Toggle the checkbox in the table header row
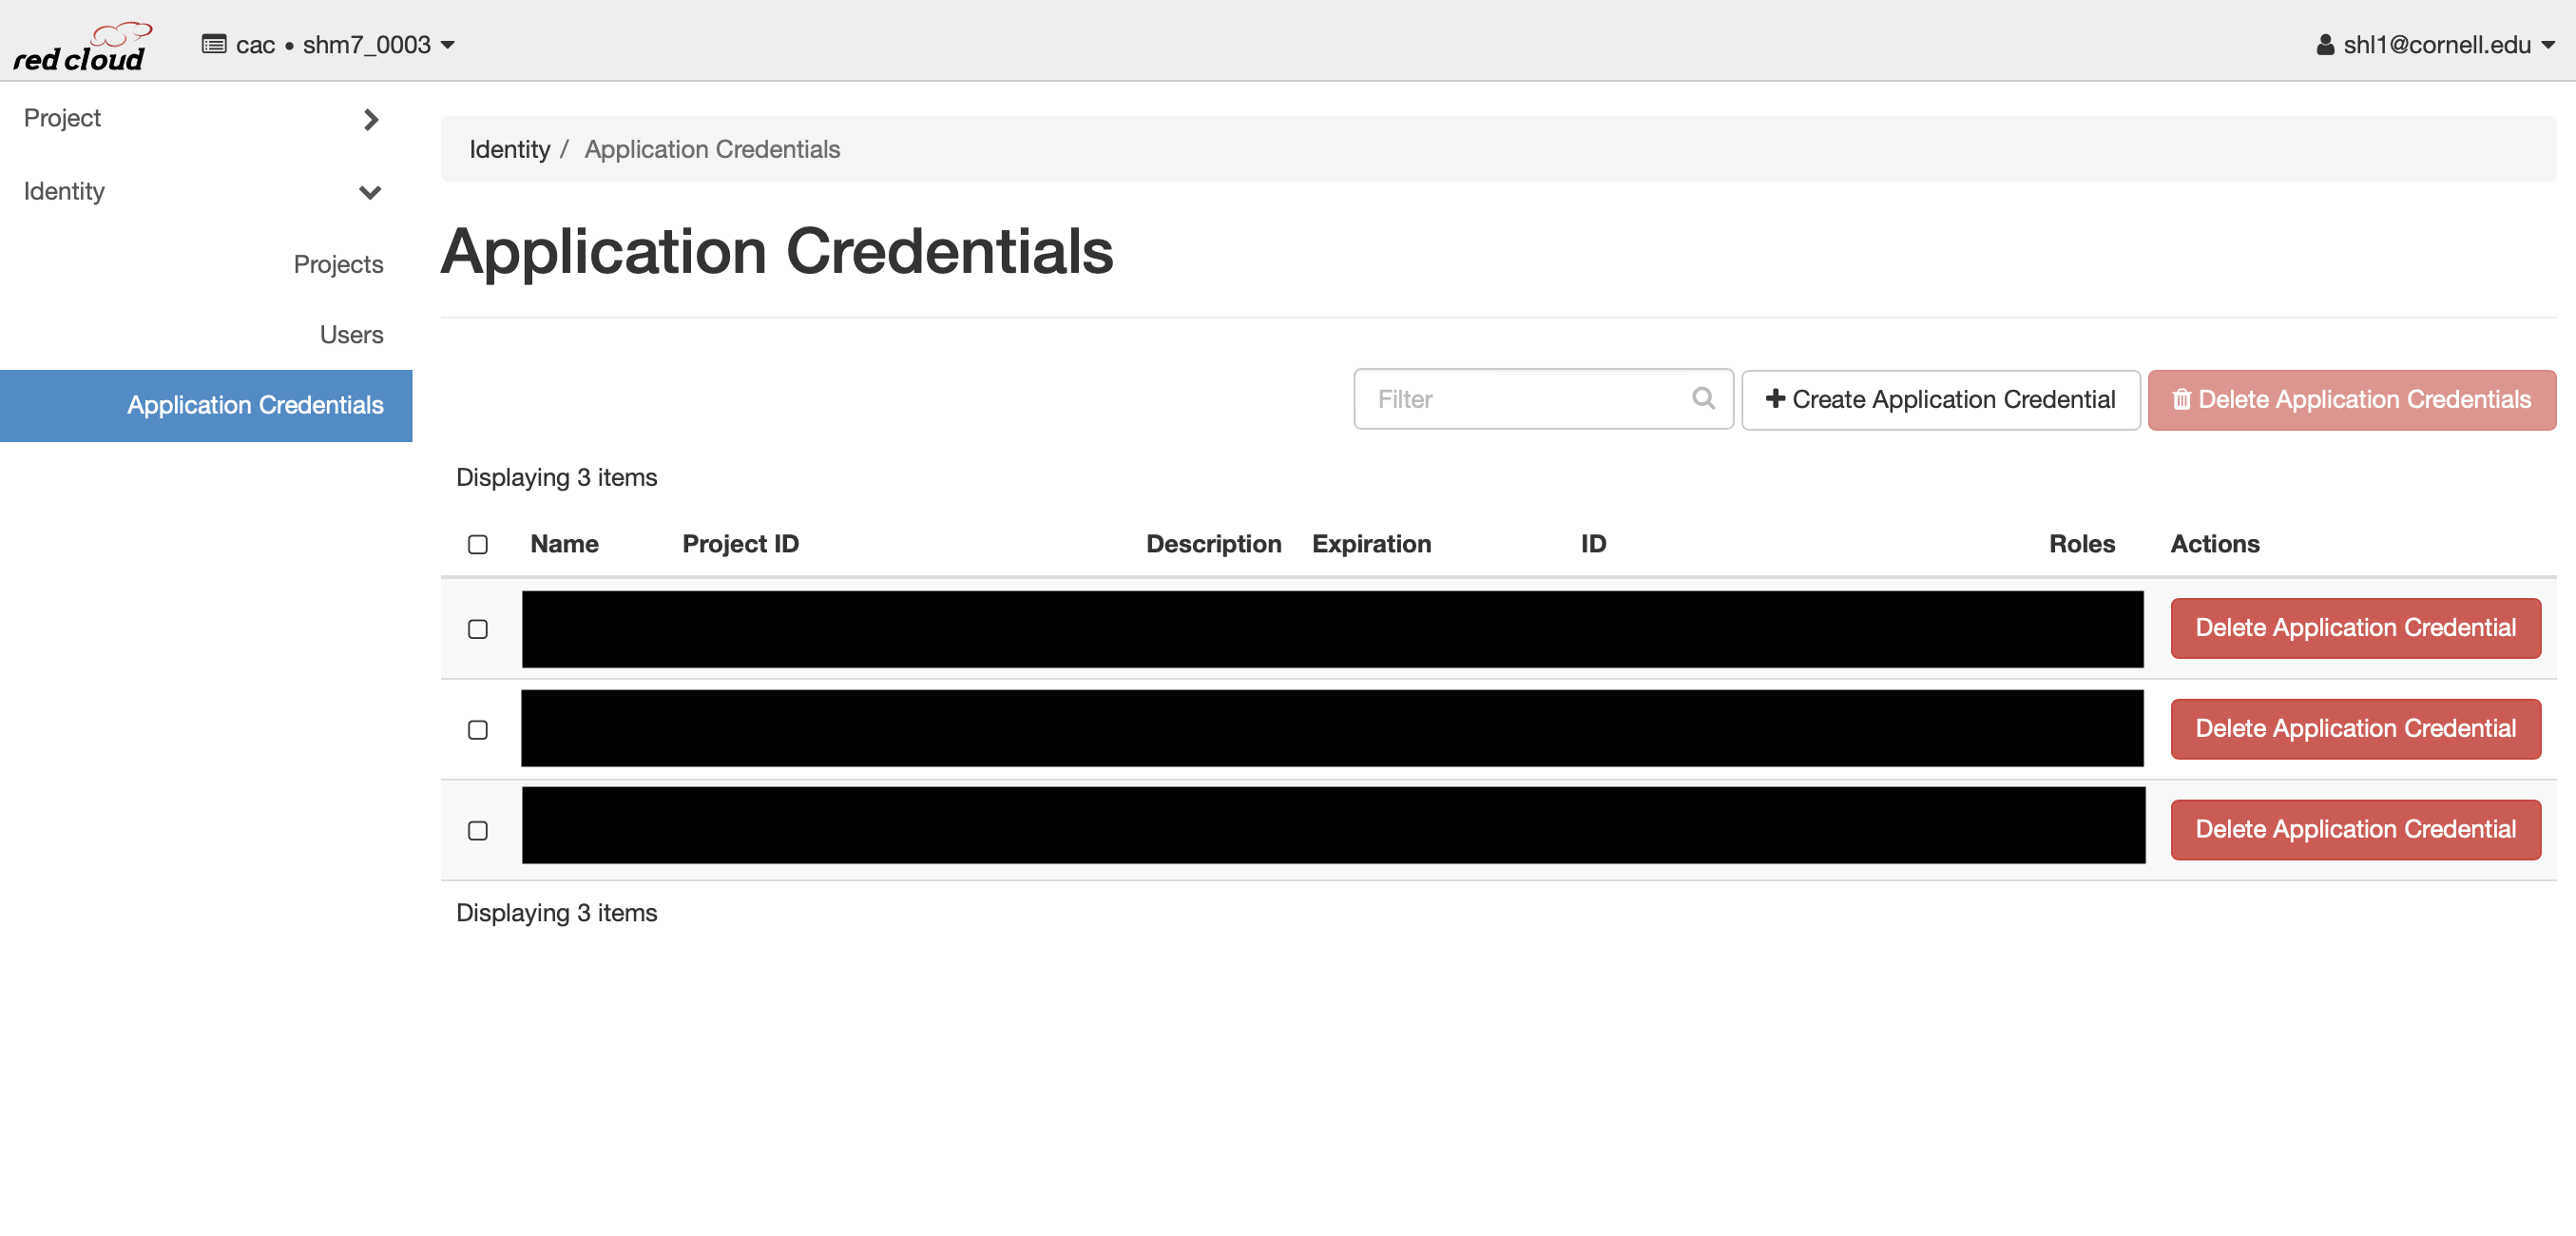The width and height of the screenshot is (2576, 1236). pyautogui.click(x=476, y=544)
